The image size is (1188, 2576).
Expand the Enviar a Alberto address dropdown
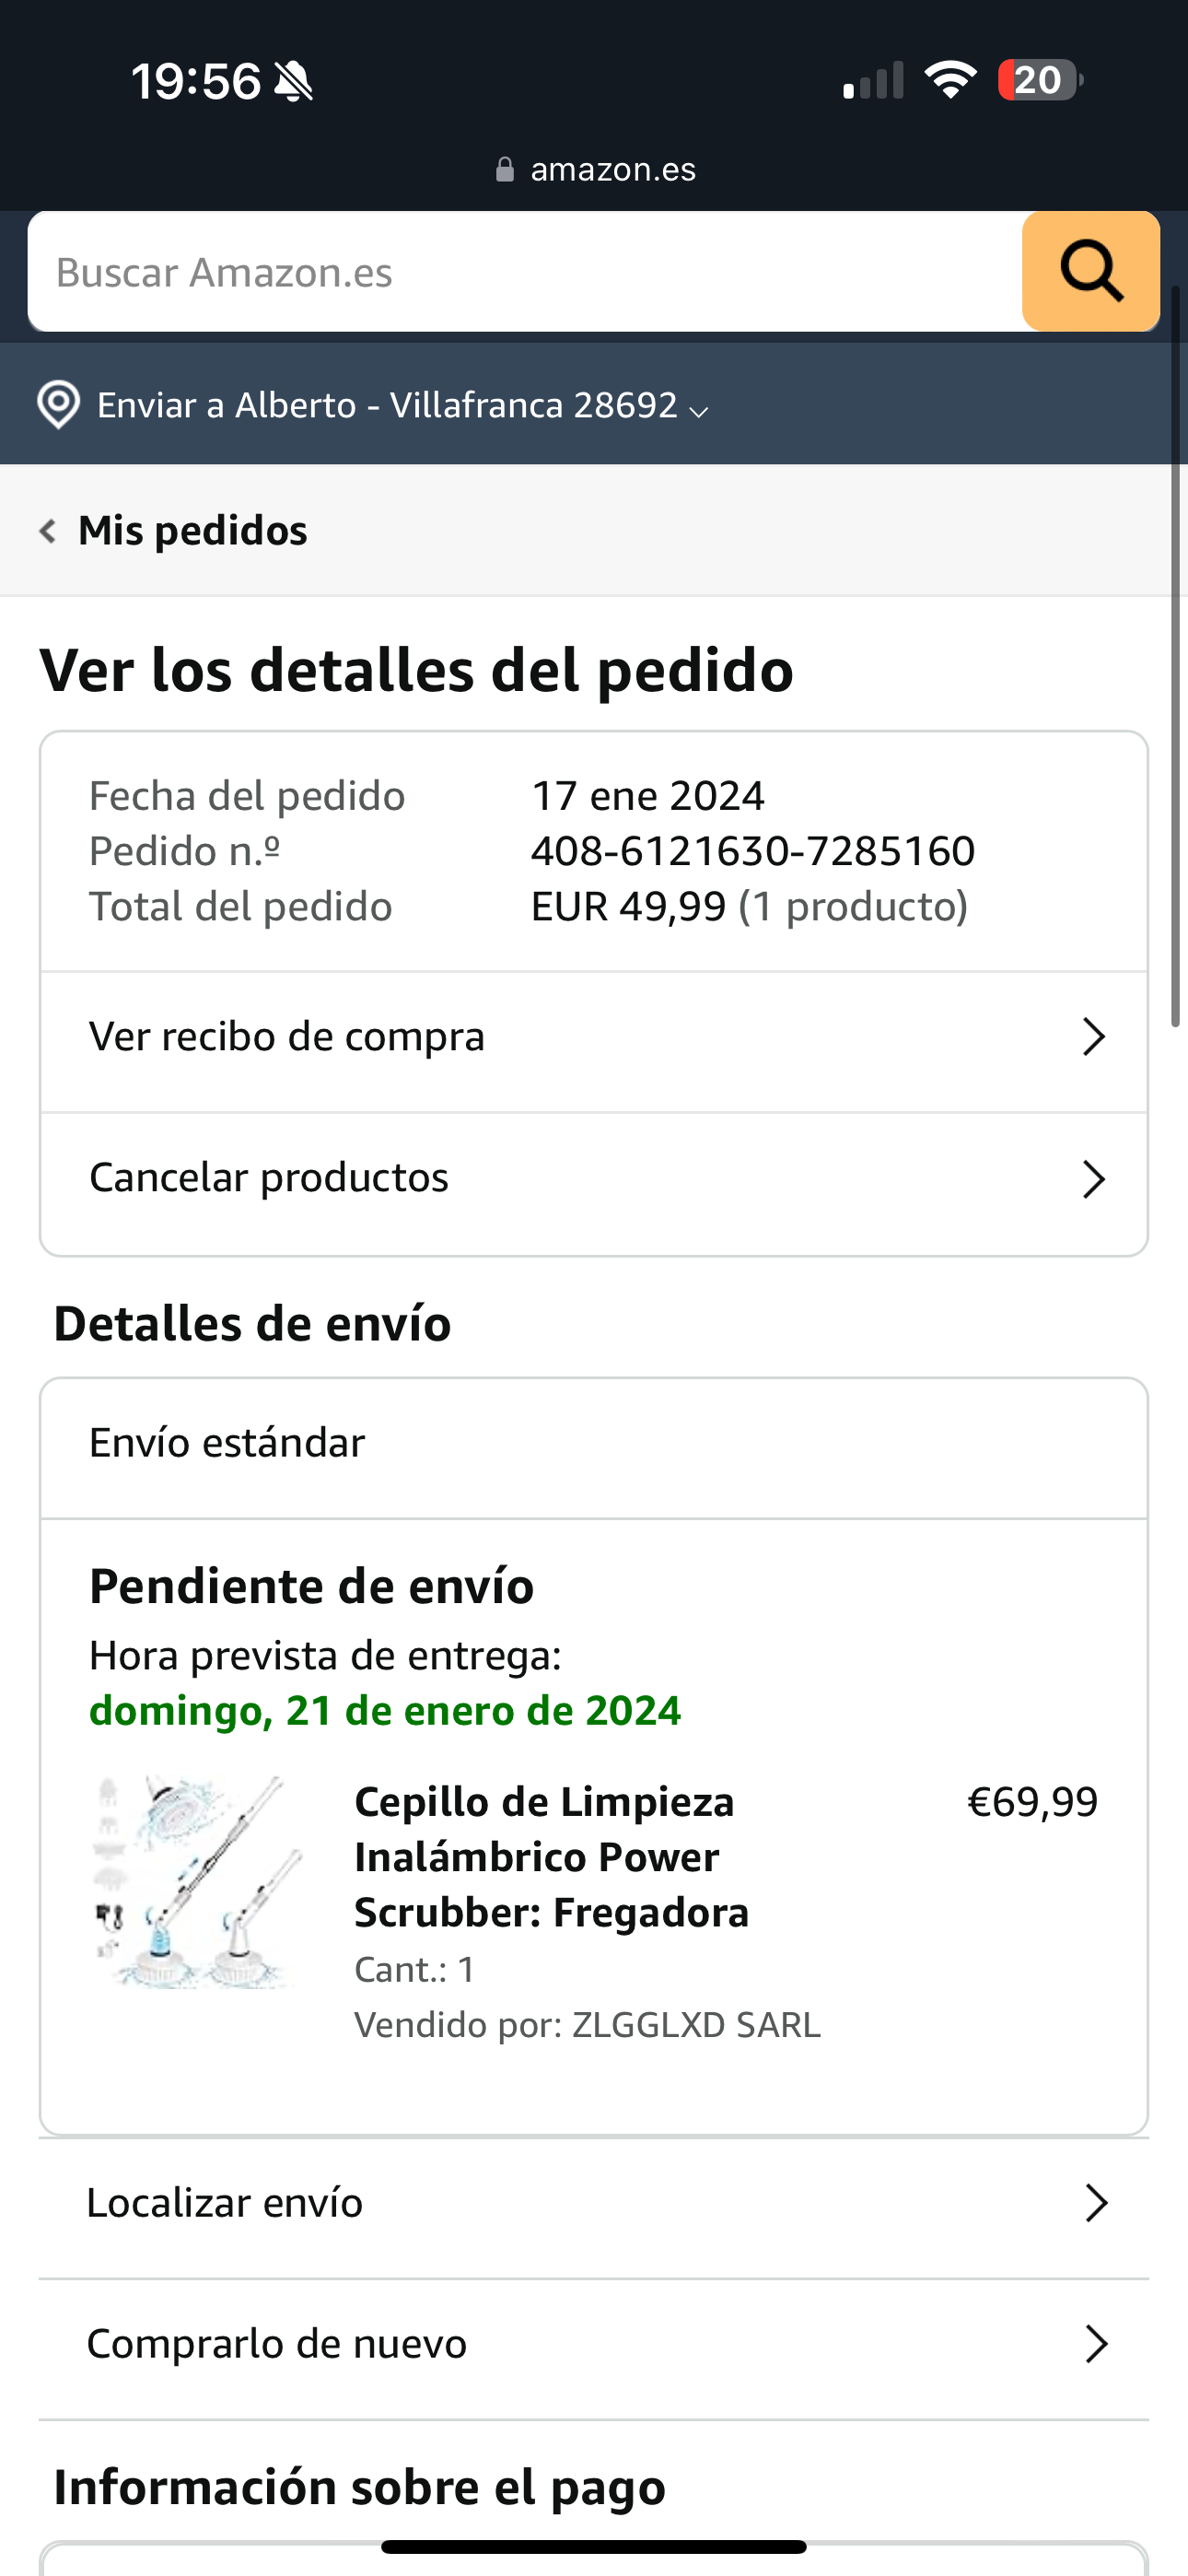[x=699, y=410]
